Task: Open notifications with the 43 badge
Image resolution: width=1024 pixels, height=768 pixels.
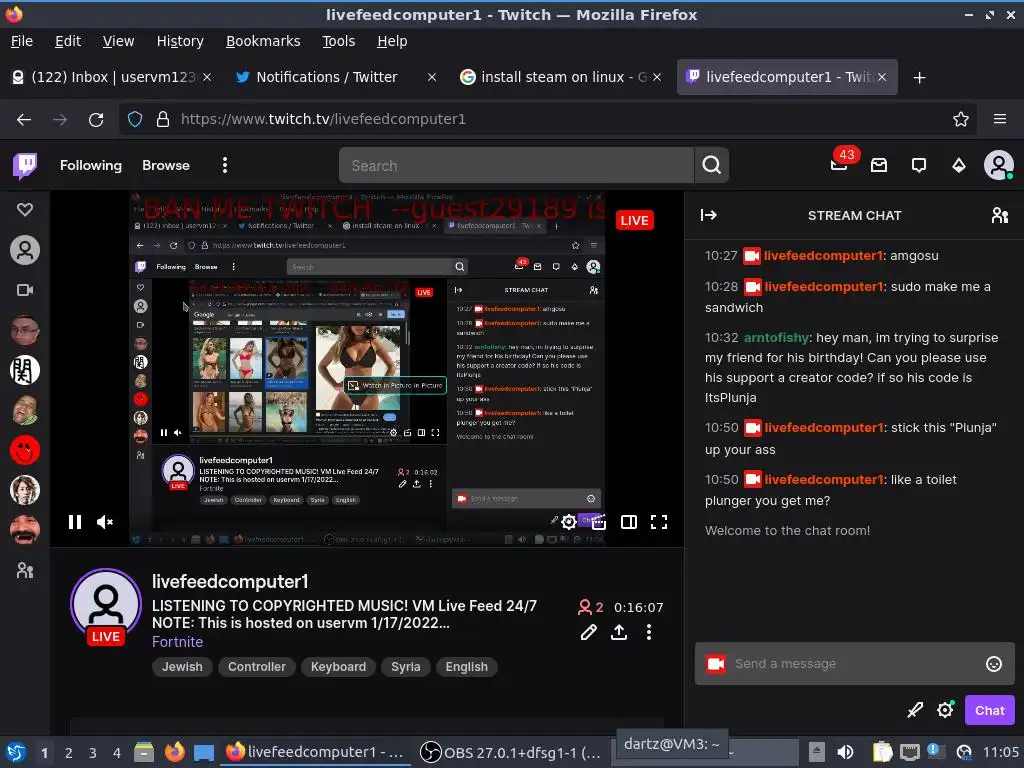Action: tap(840, 164)
